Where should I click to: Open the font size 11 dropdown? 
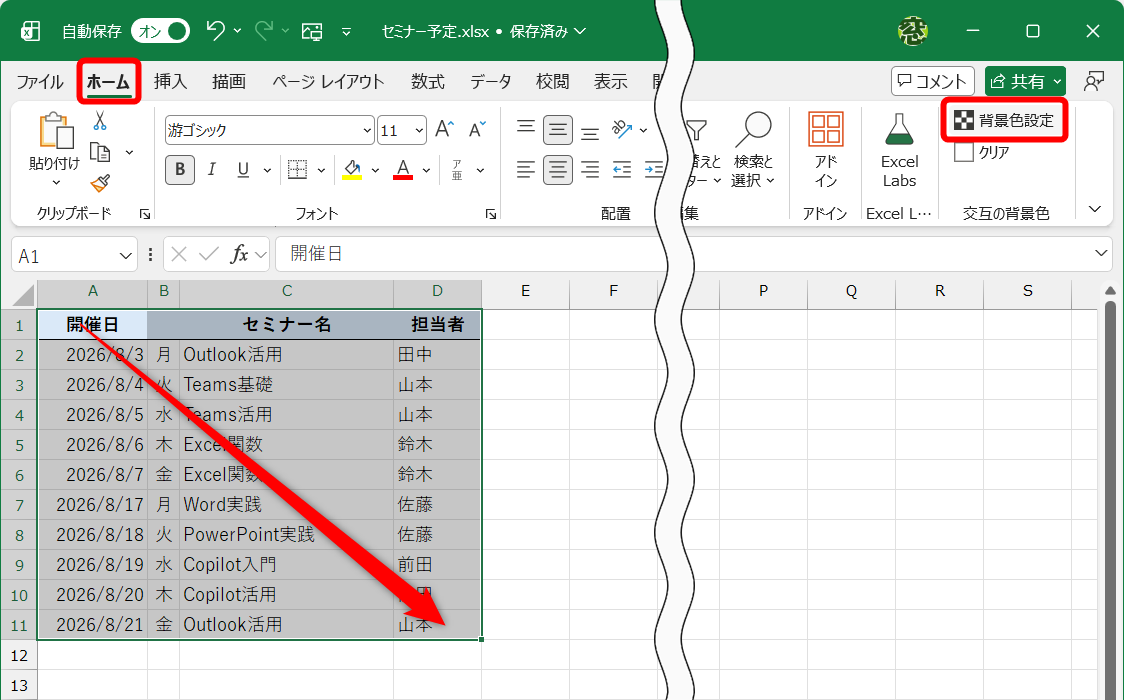pos(420,130)
